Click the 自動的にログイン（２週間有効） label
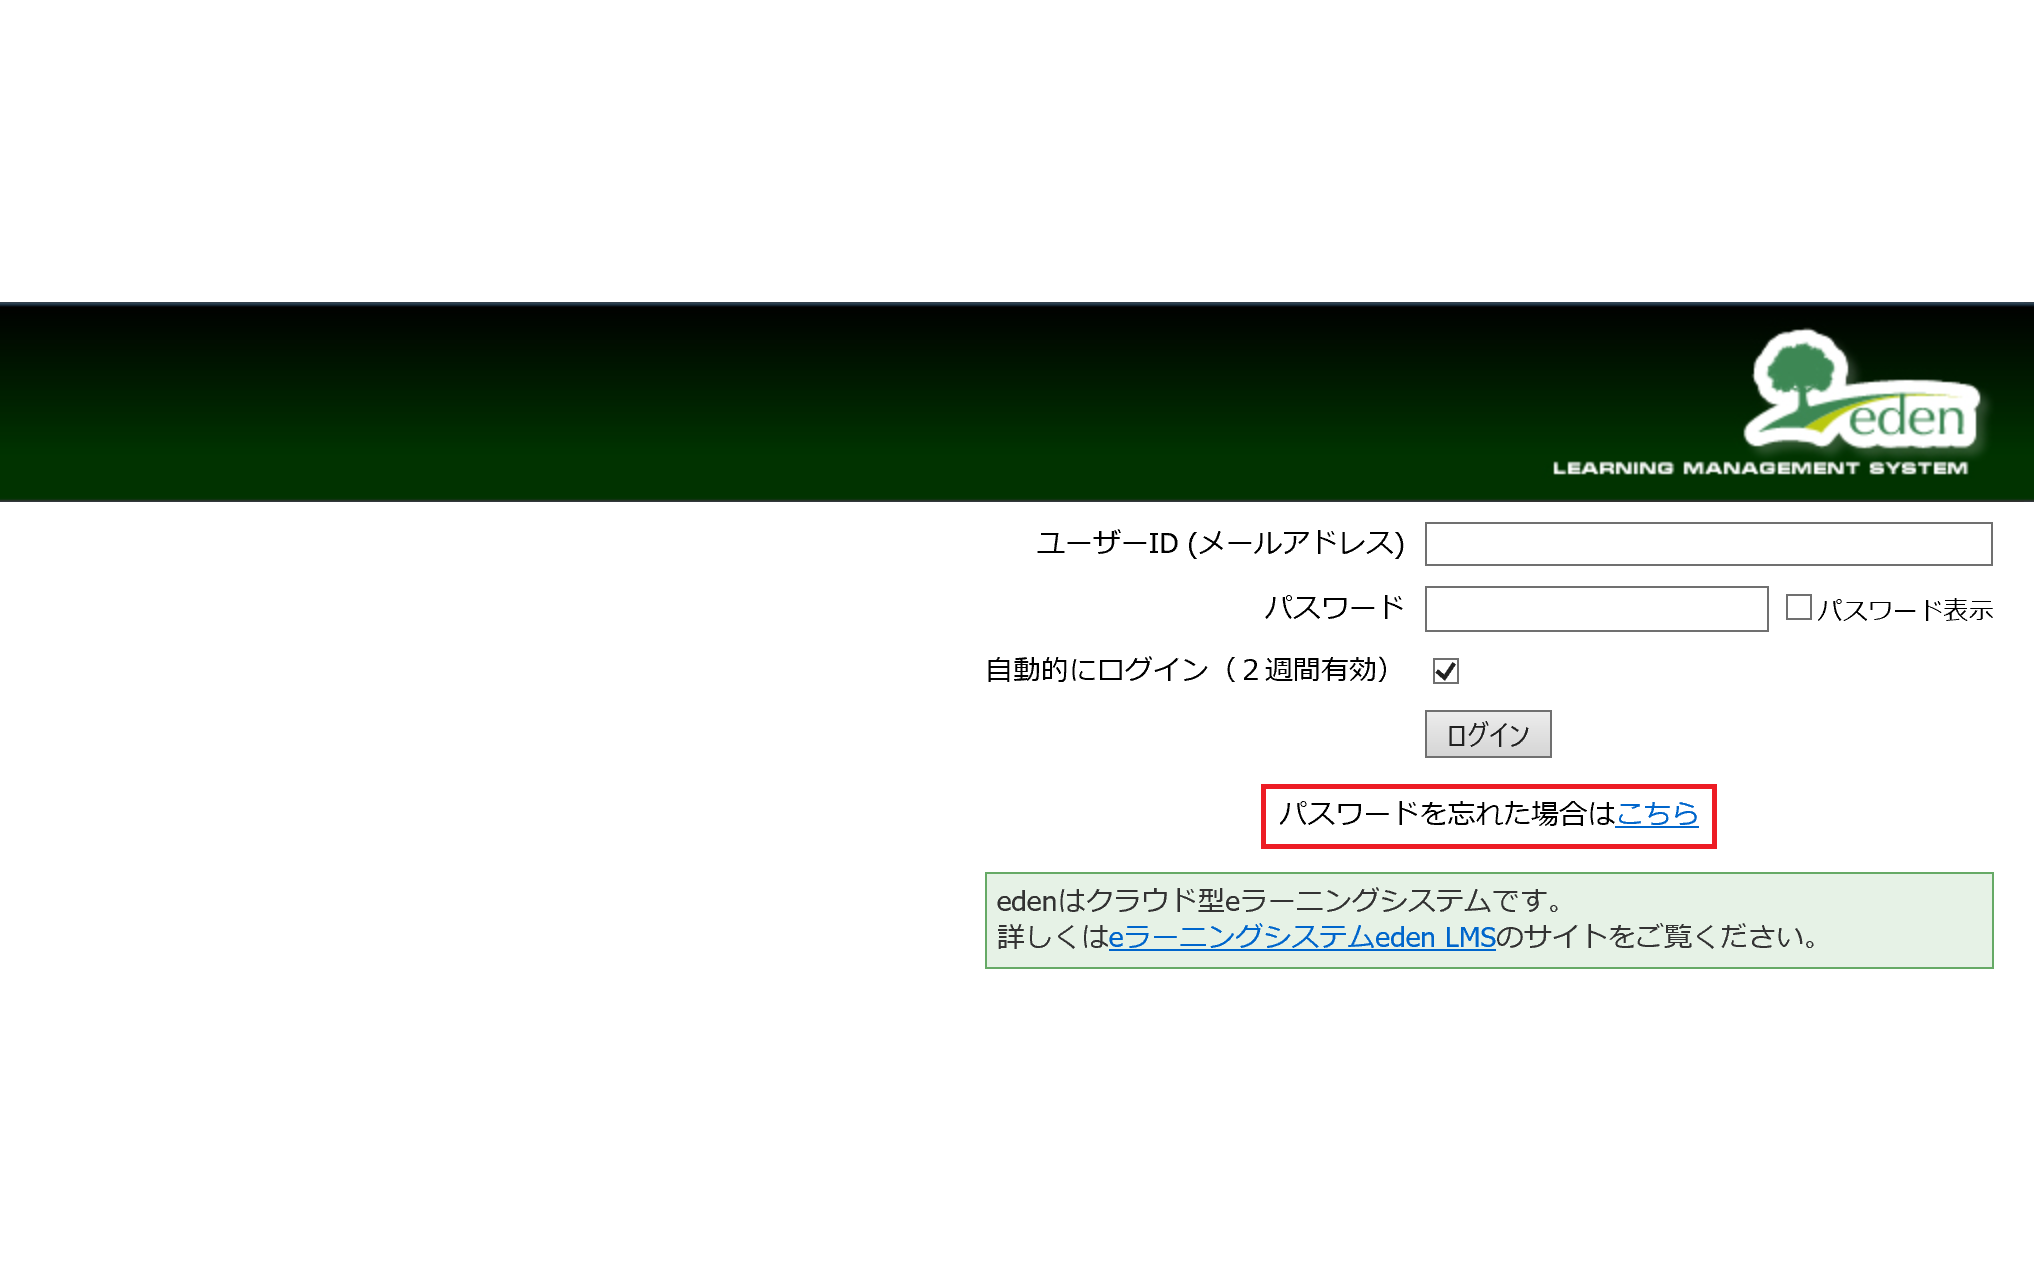The width and height of the screenshot is (2034, 1280). point(1187,669)
